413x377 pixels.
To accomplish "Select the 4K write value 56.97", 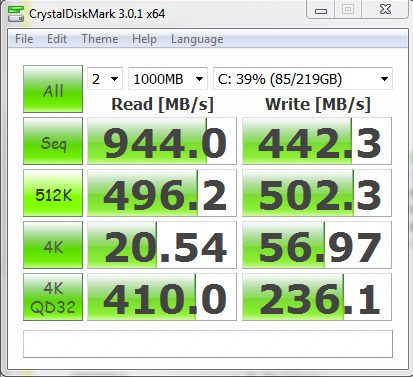I will pyautogui.click(x=317, y=245).
